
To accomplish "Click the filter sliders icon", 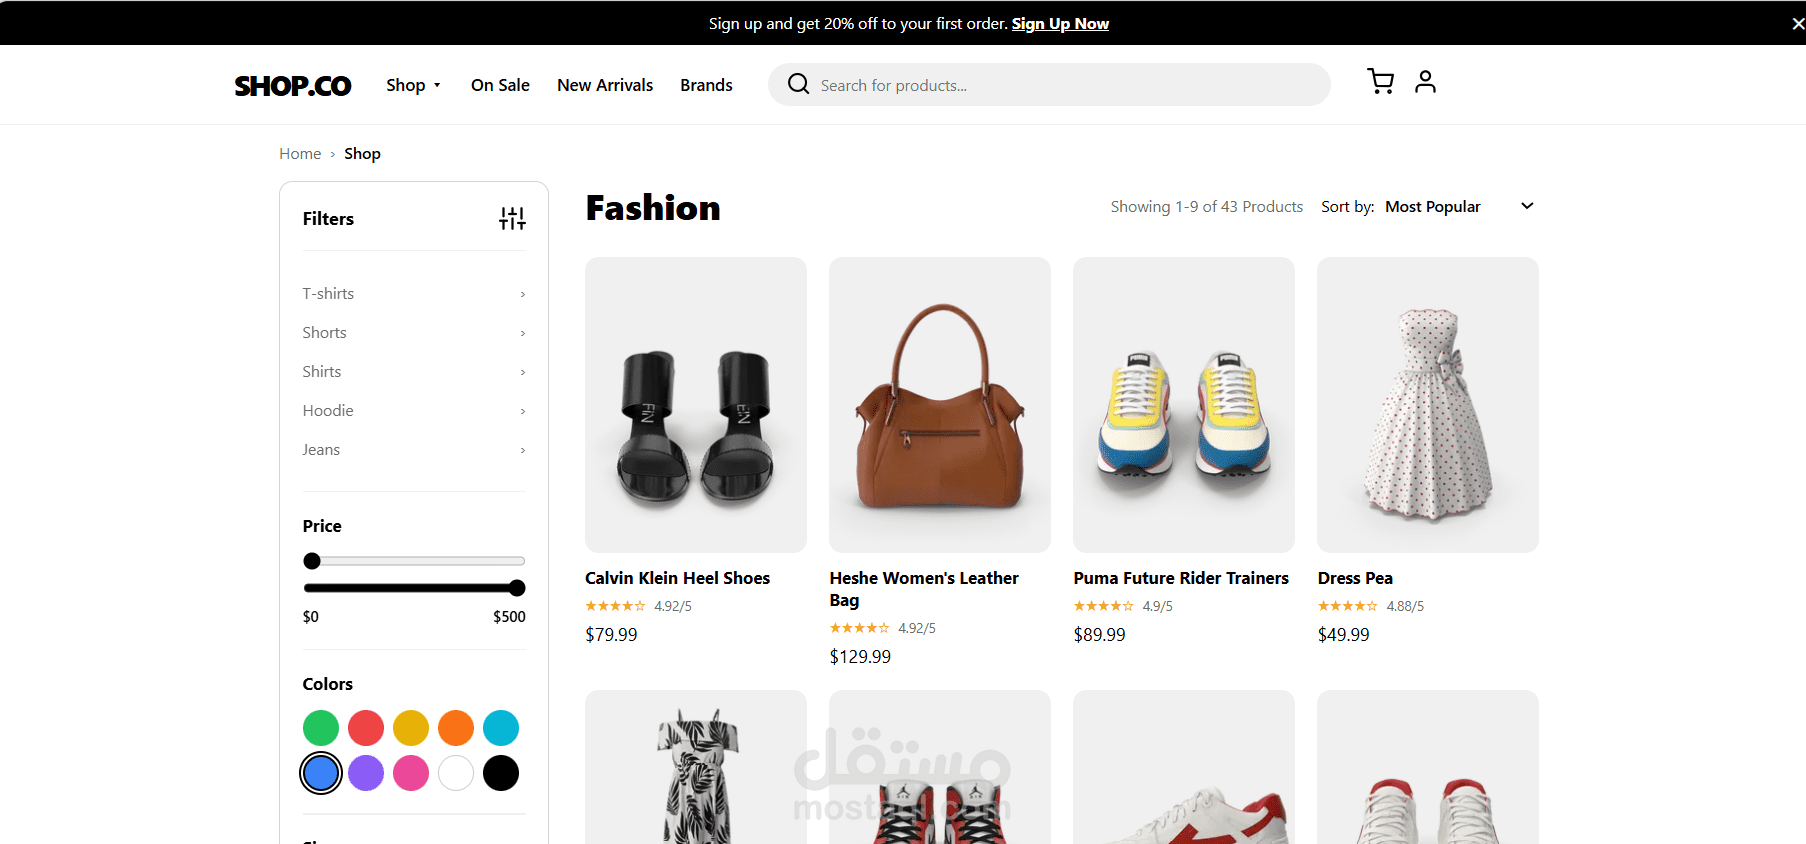I will [x=512, y=219].
